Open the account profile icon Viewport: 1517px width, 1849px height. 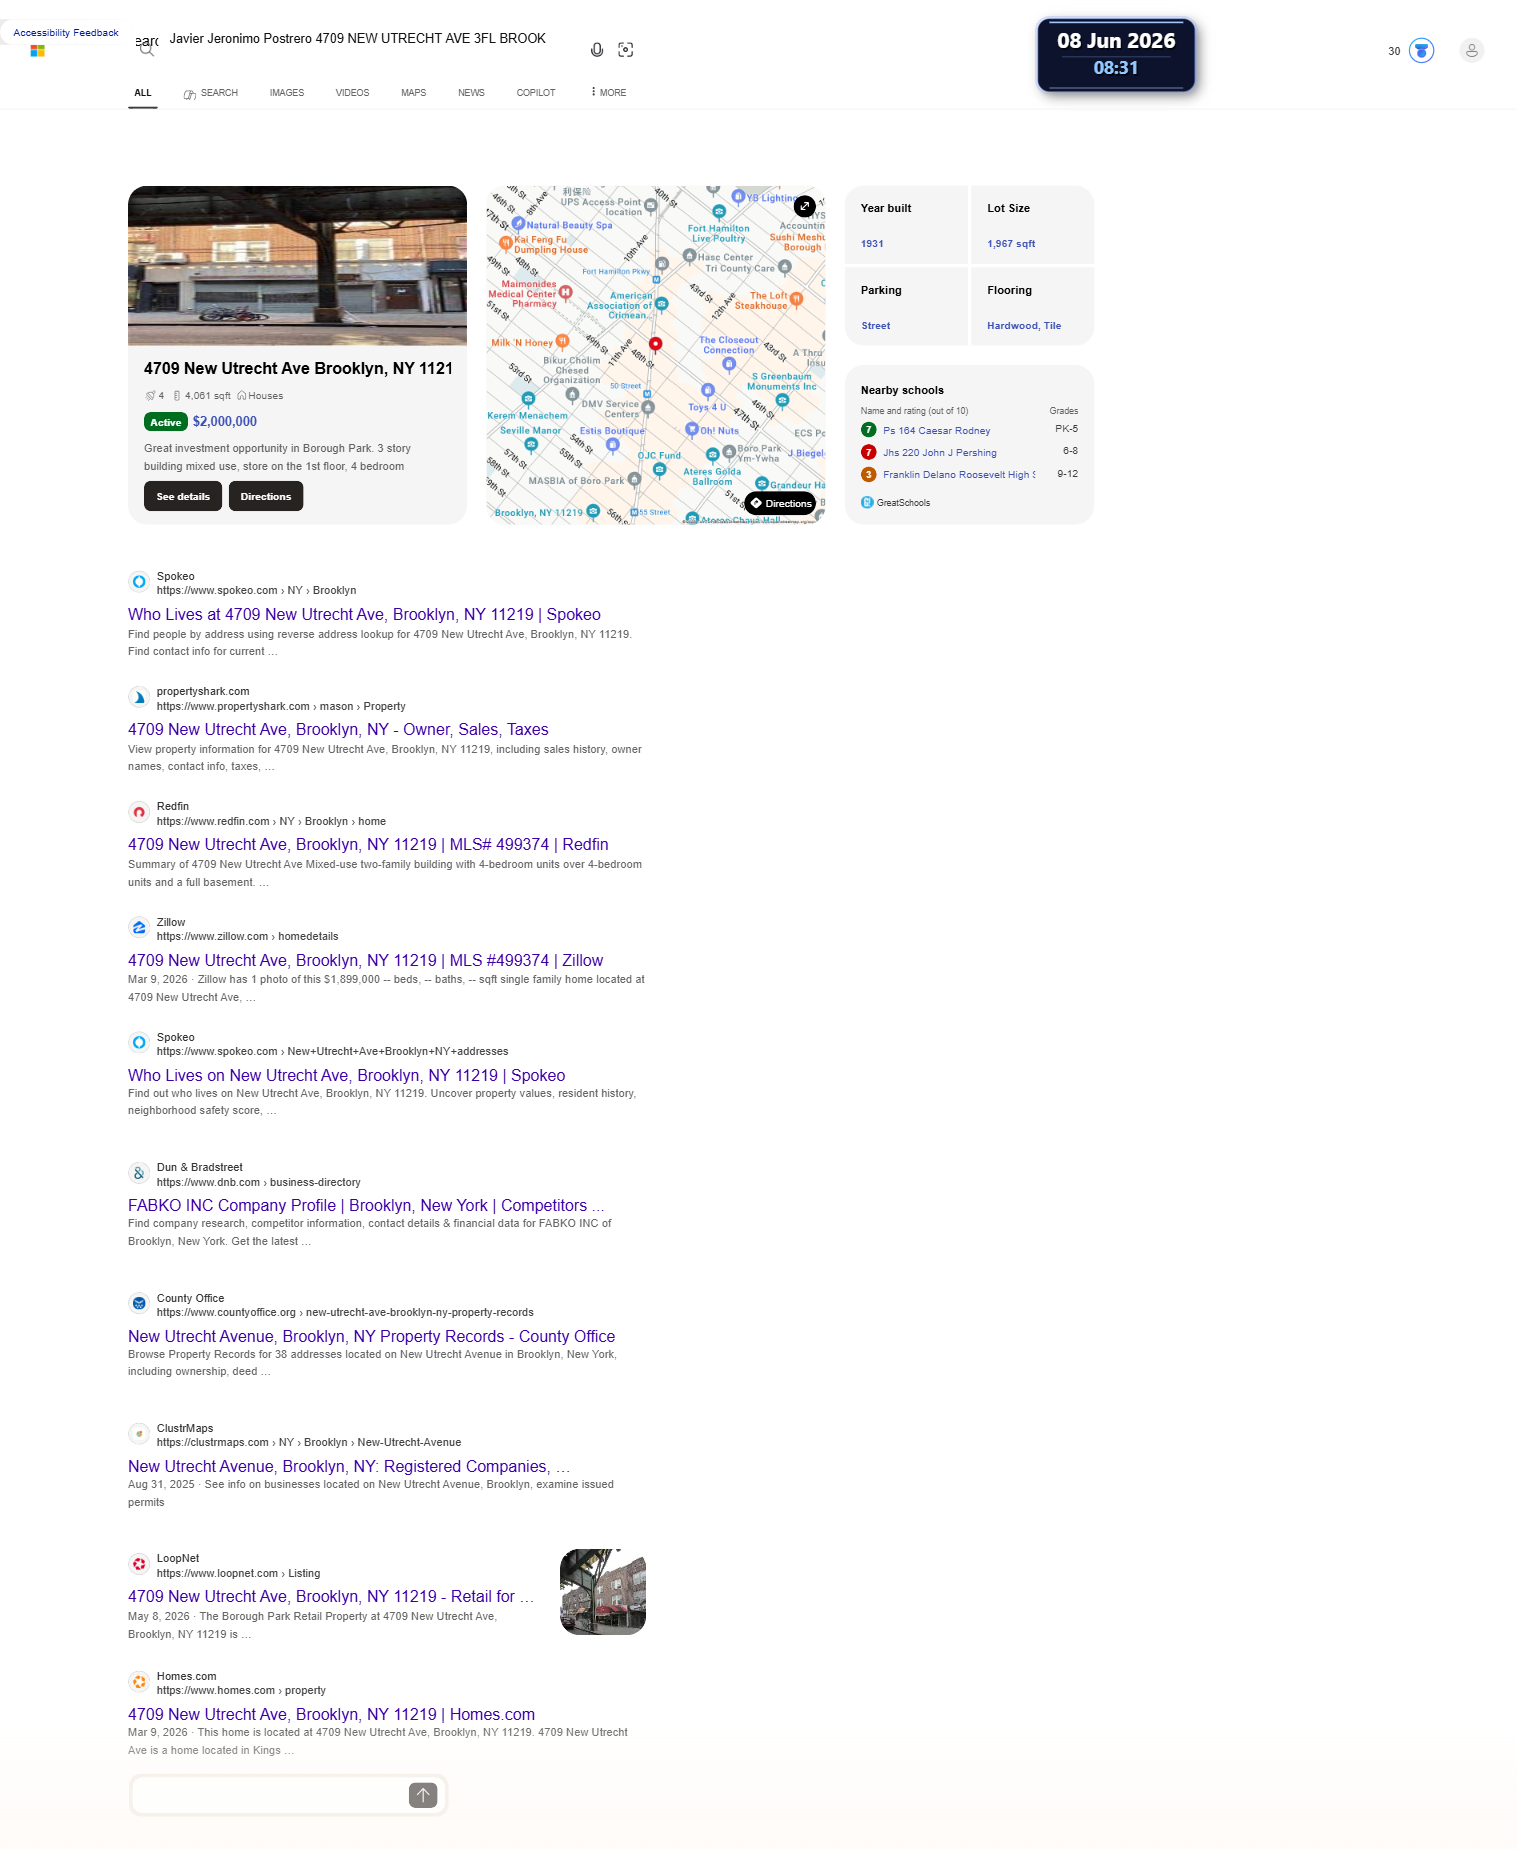click(x=1471, y=51)
